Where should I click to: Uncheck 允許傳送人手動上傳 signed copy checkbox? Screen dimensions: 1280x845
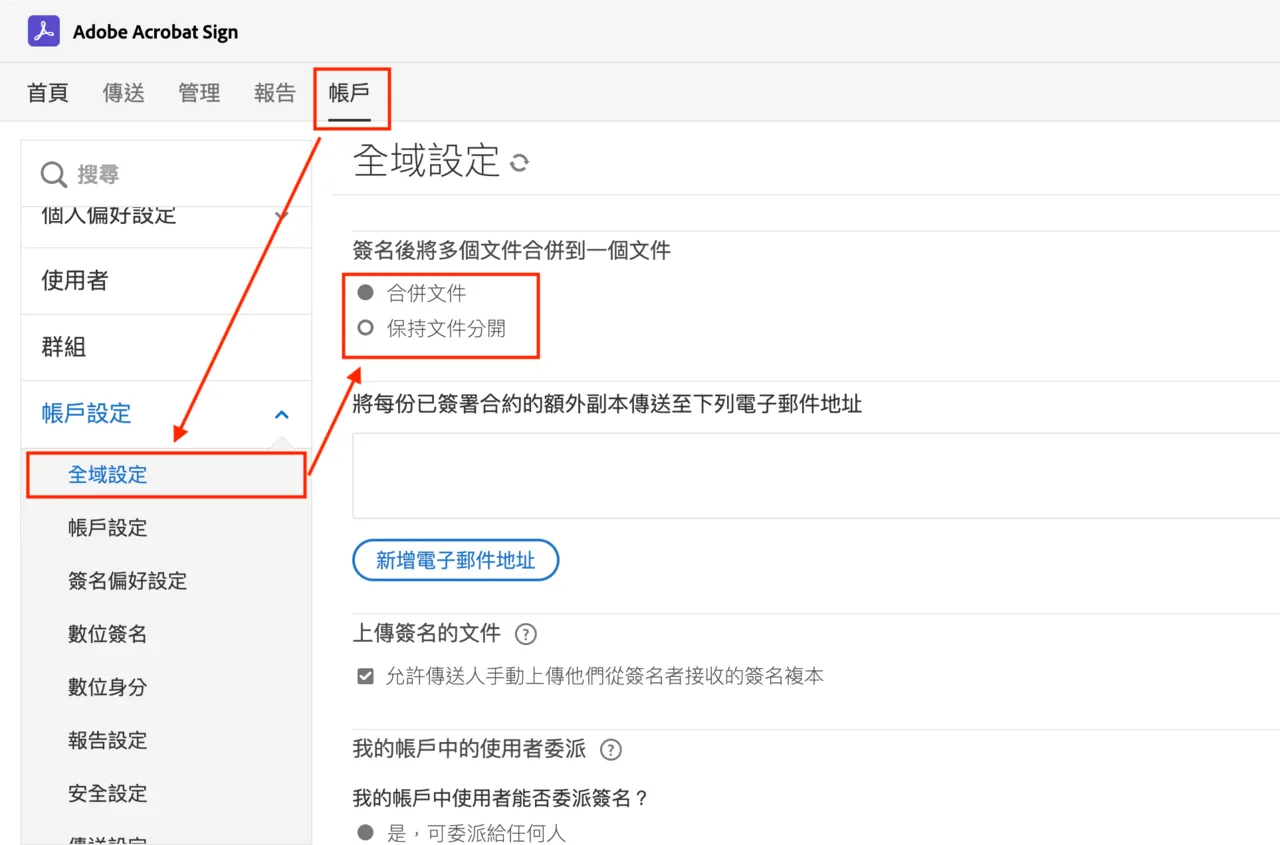[366, 676]
